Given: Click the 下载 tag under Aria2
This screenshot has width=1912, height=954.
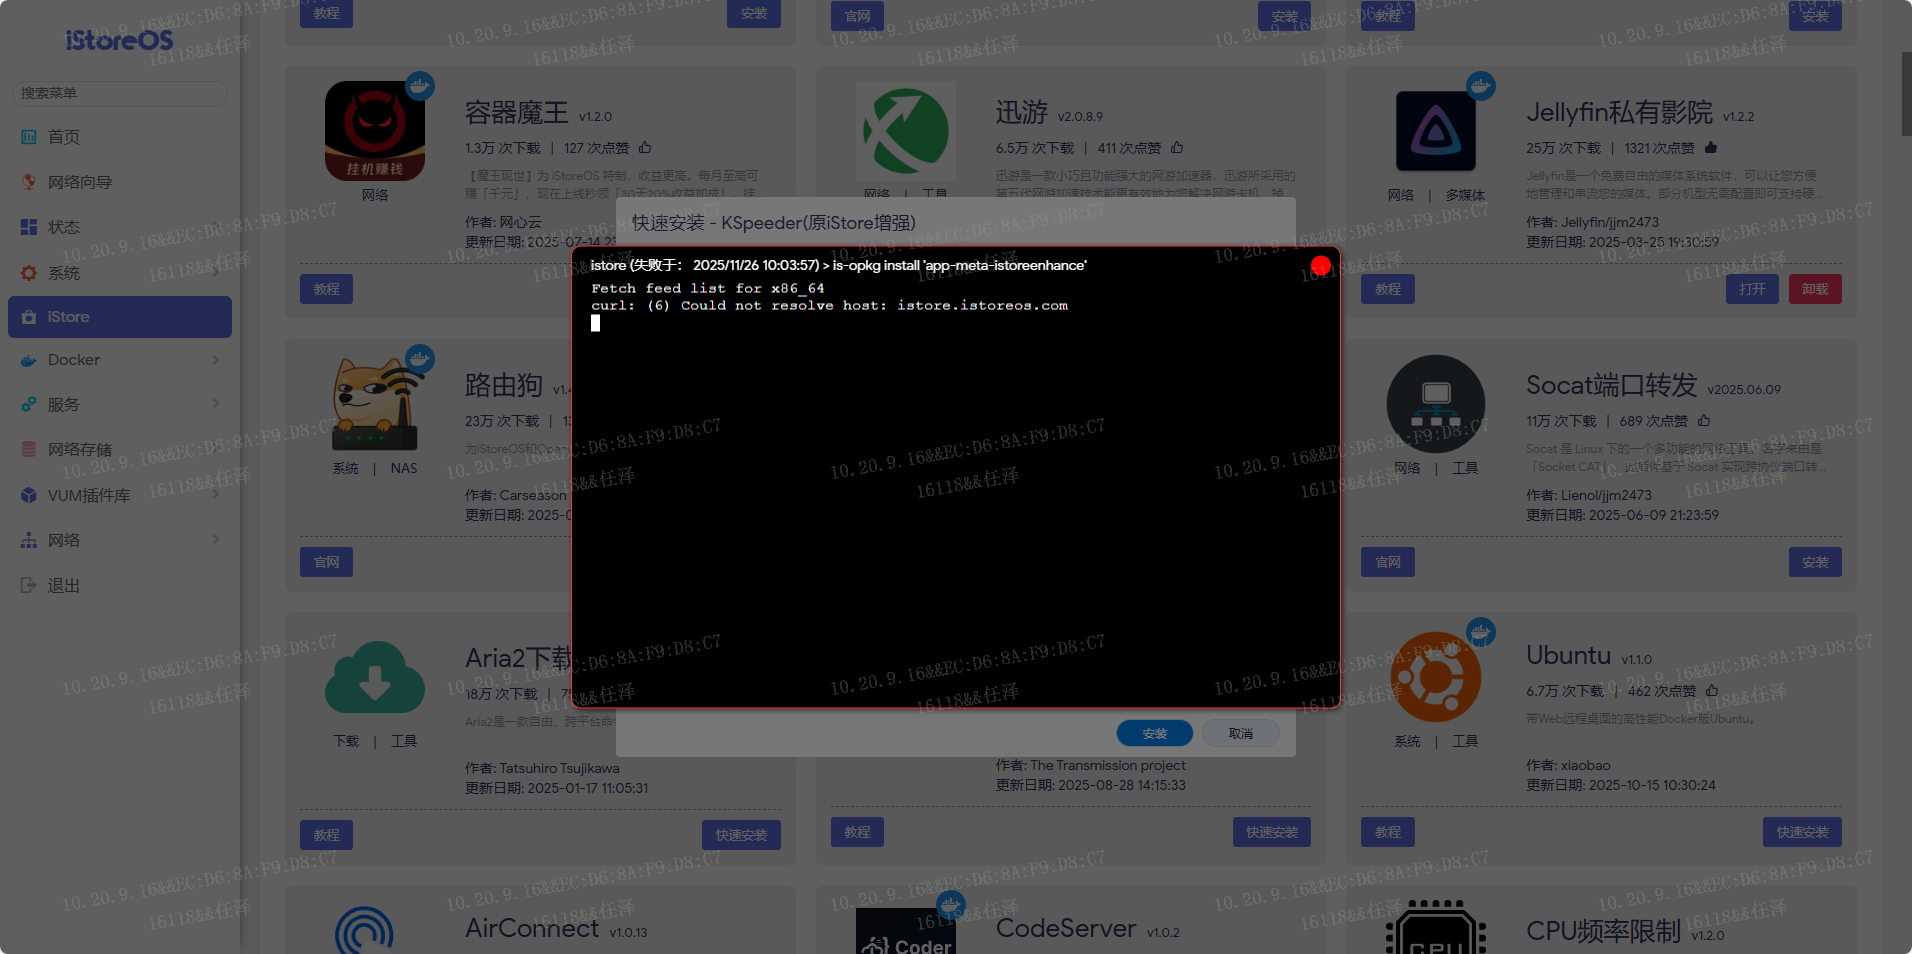Looking at the screenshot, I should click(x=346, y=742).
